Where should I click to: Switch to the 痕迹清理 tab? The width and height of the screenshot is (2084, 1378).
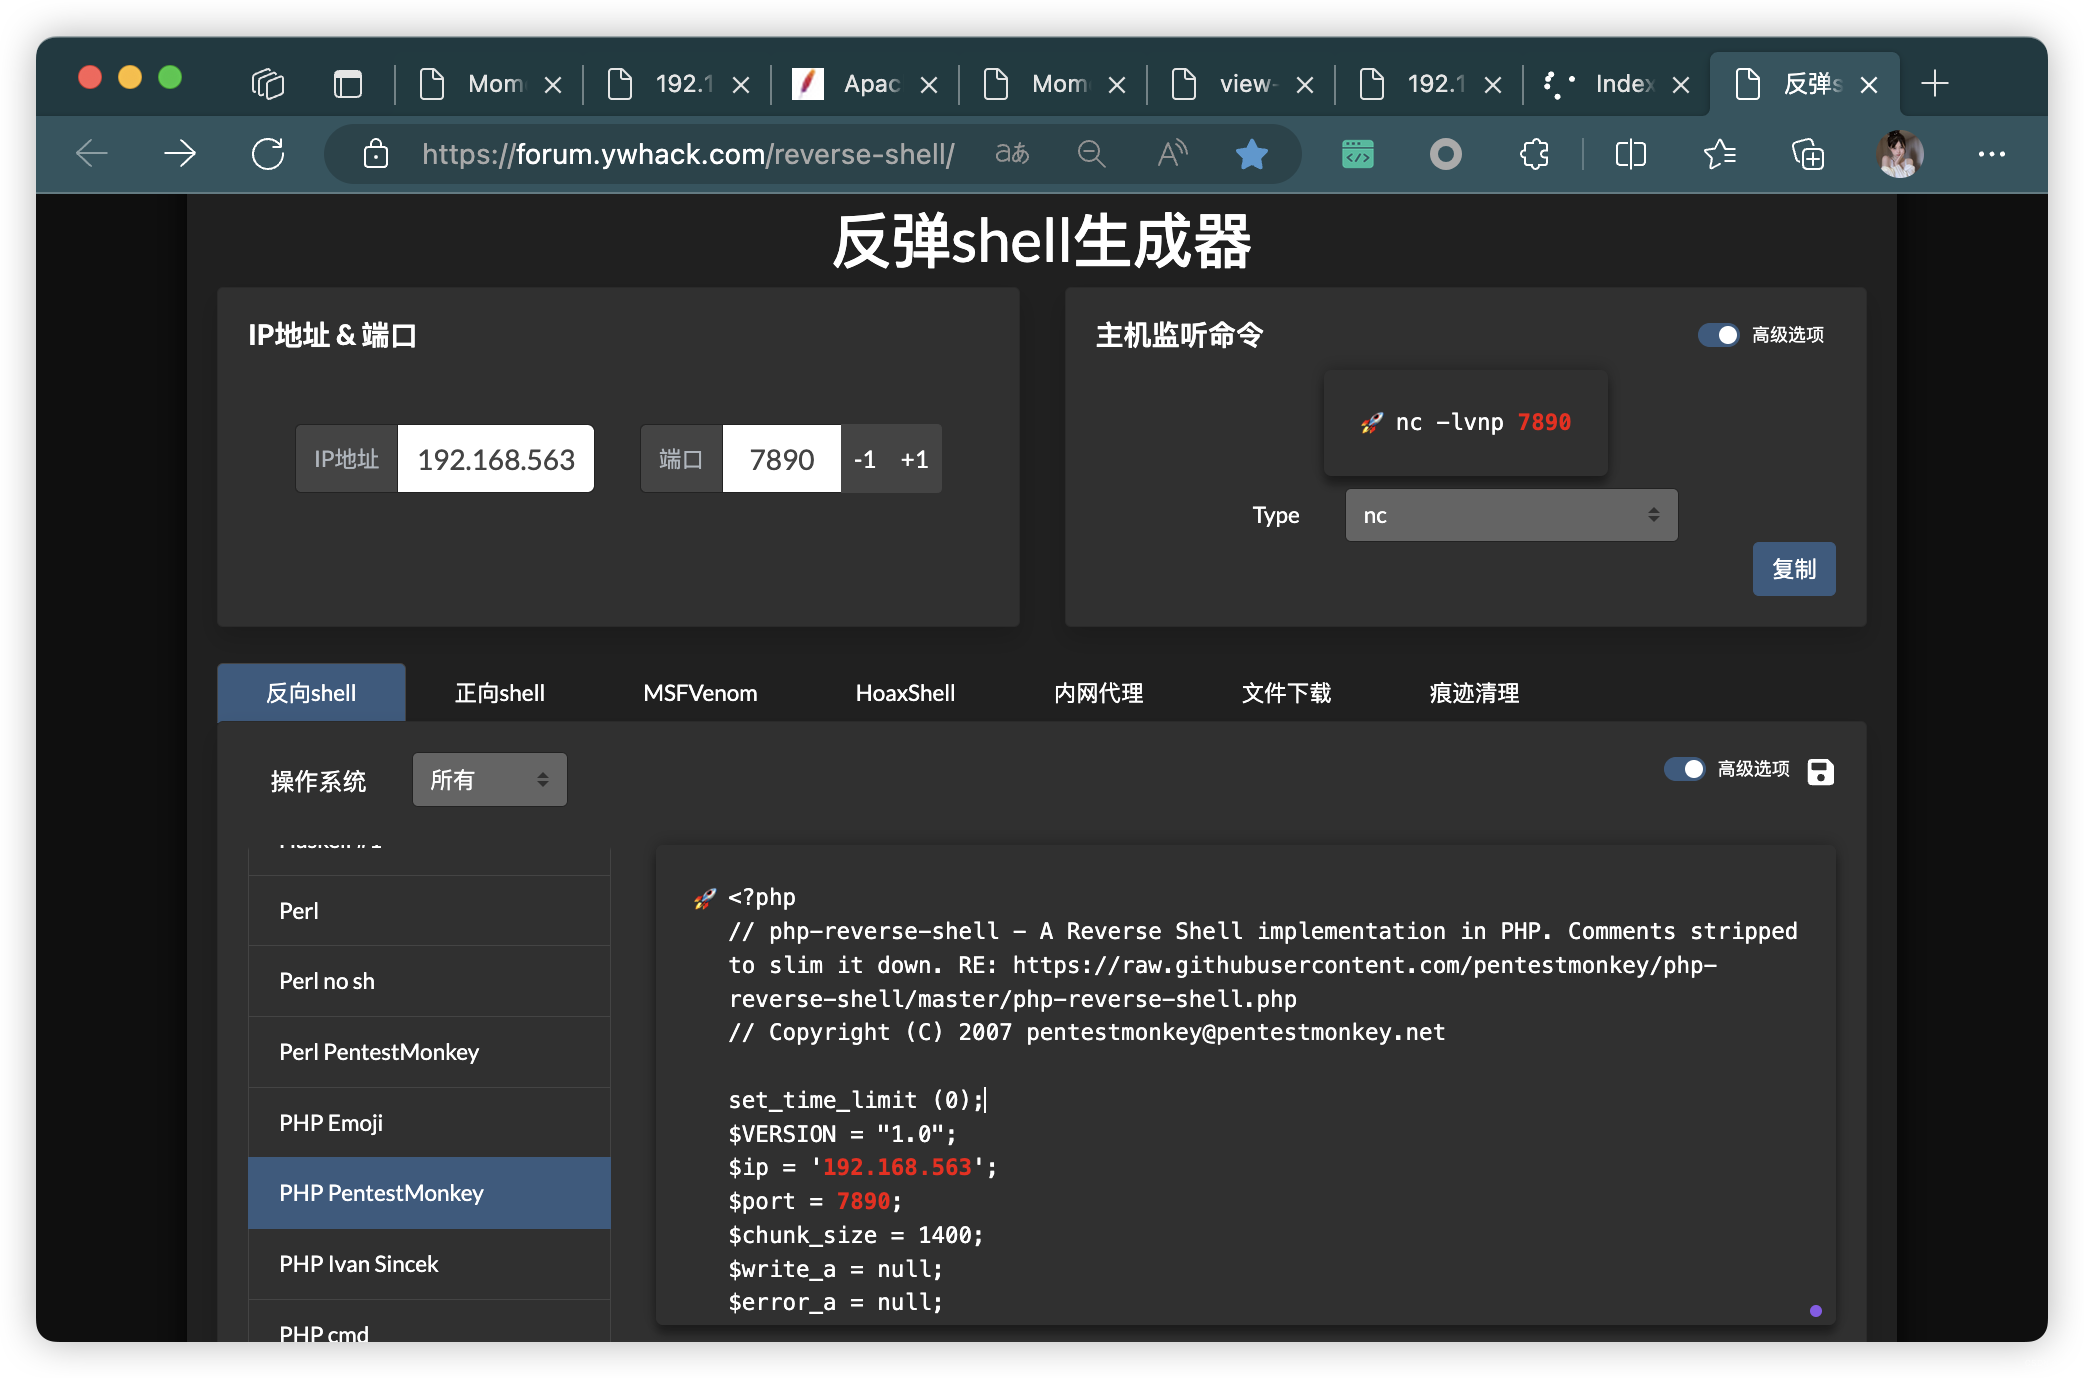click(x=1474, y=692)
